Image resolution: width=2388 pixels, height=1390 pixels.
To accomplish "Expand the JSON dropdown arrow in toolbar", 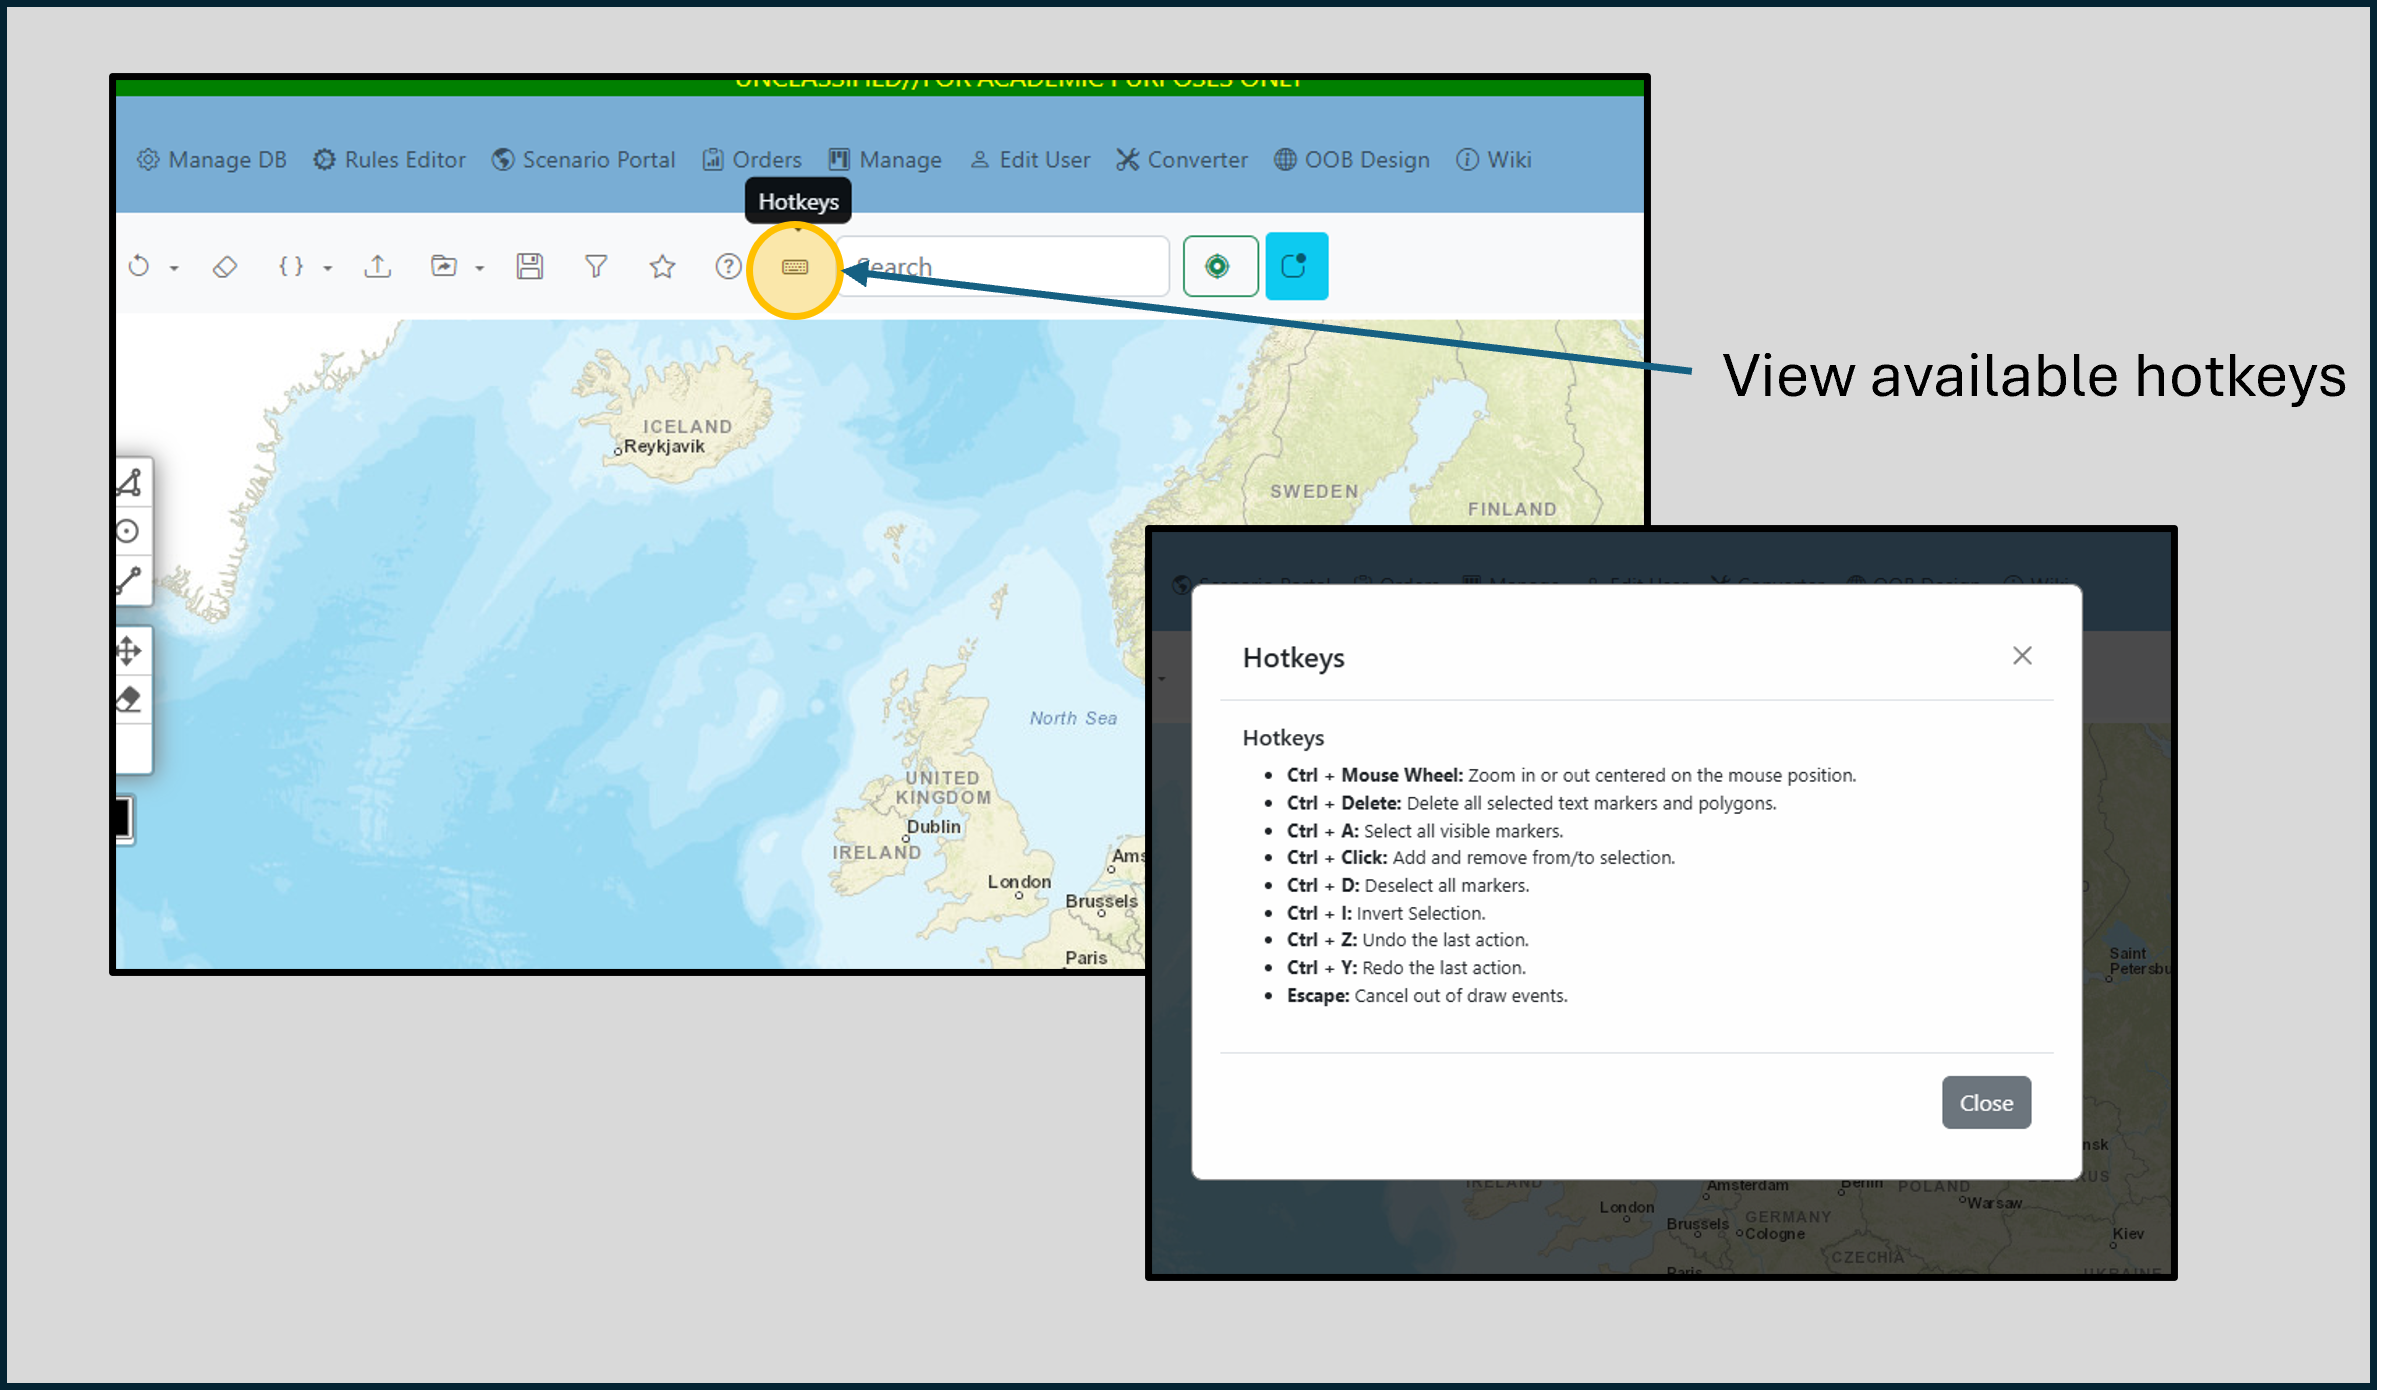I will point(328,268).
